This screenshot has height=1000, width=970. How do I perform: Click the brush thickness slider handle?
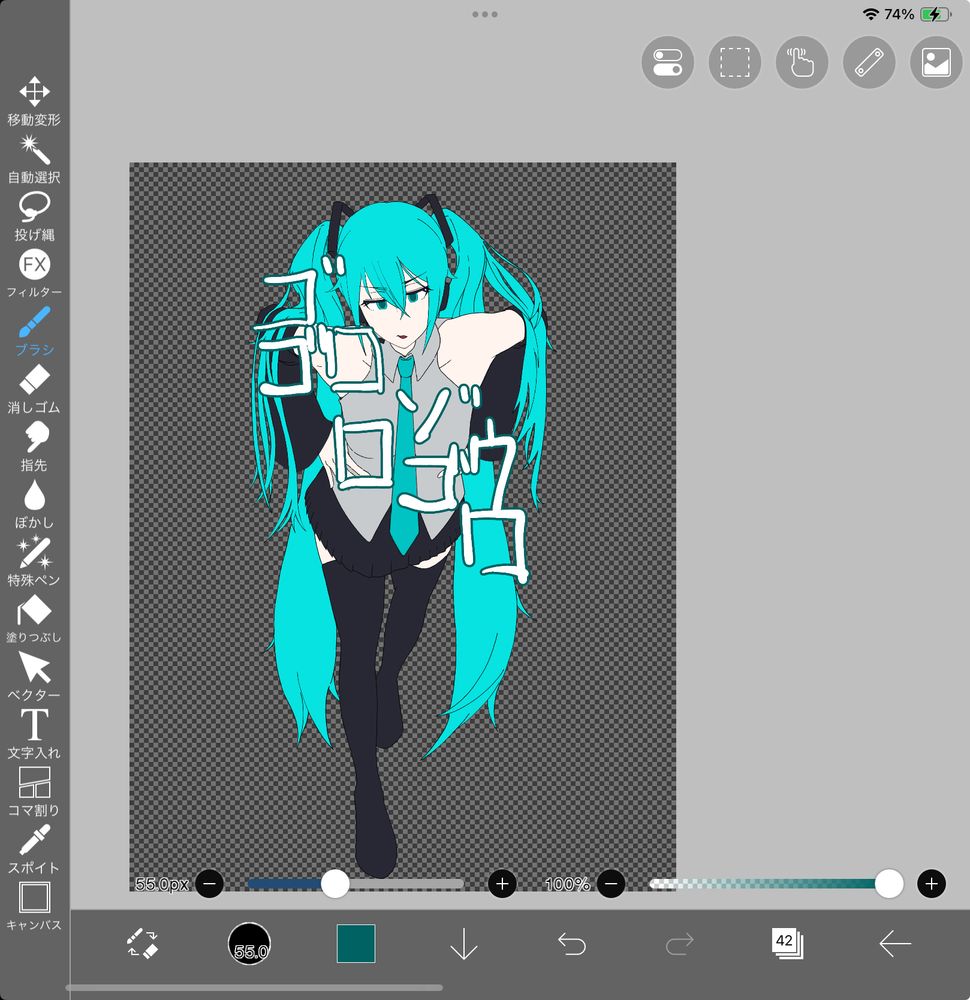tap(335, 884)
